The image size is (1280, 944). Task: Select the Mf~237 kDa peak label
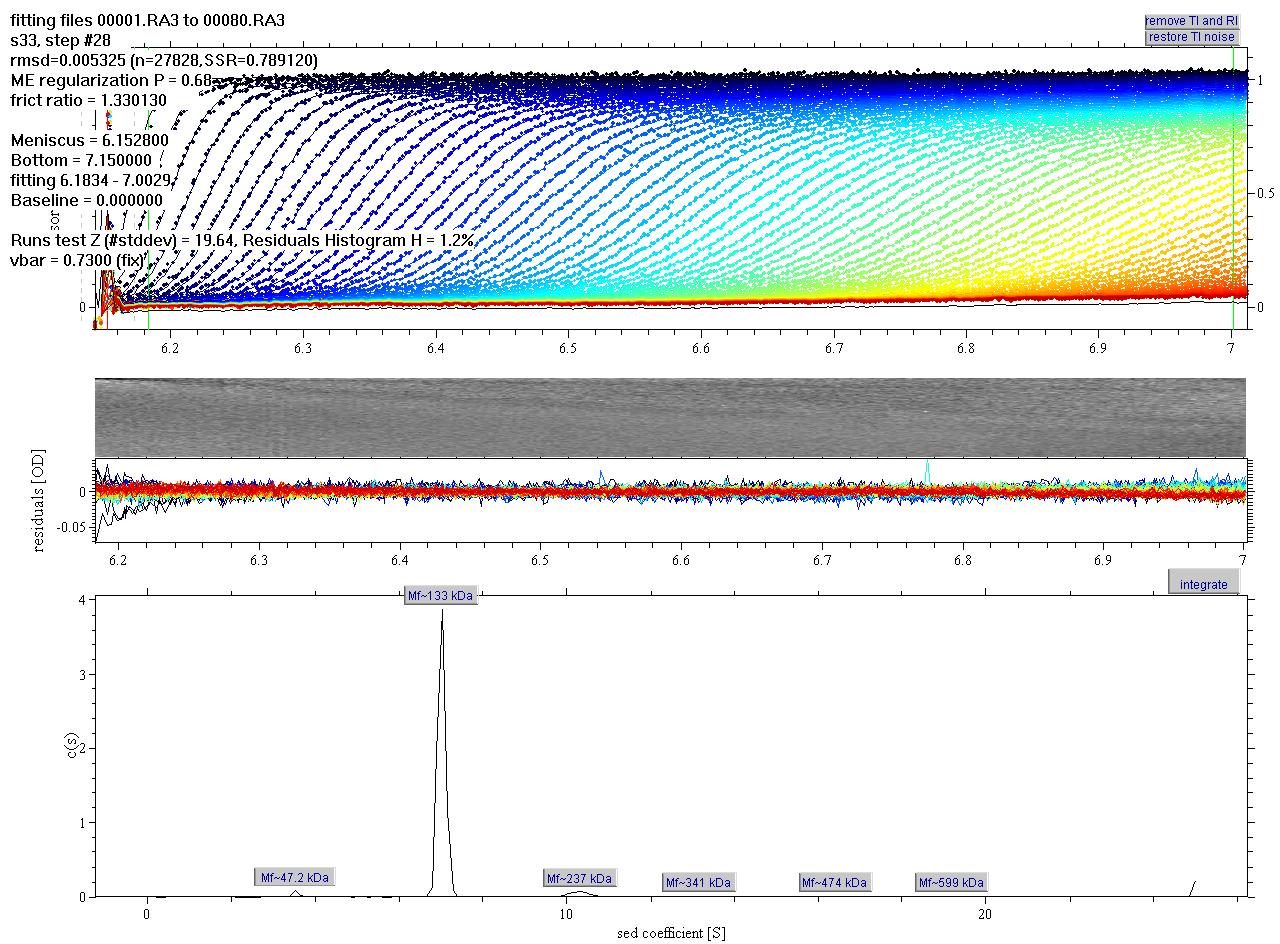(x=579, y=878)
